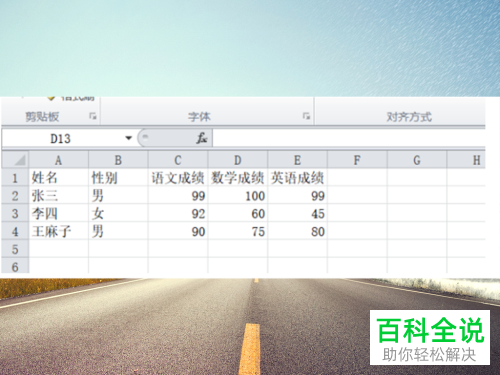Click cell containing 60
The image size is (500, 375).
238,213
